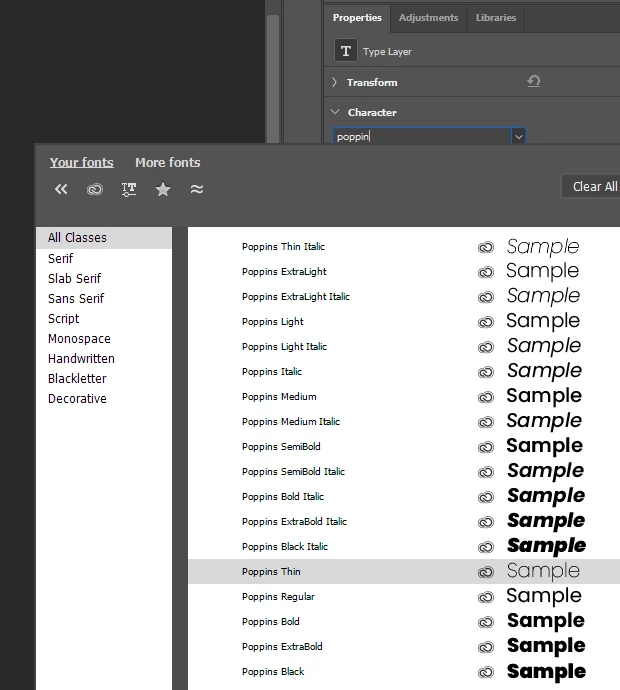The height and width of the screenshot is (690, 620).
Task: Expand the Transform section
Action: click(x=334, y=82)
